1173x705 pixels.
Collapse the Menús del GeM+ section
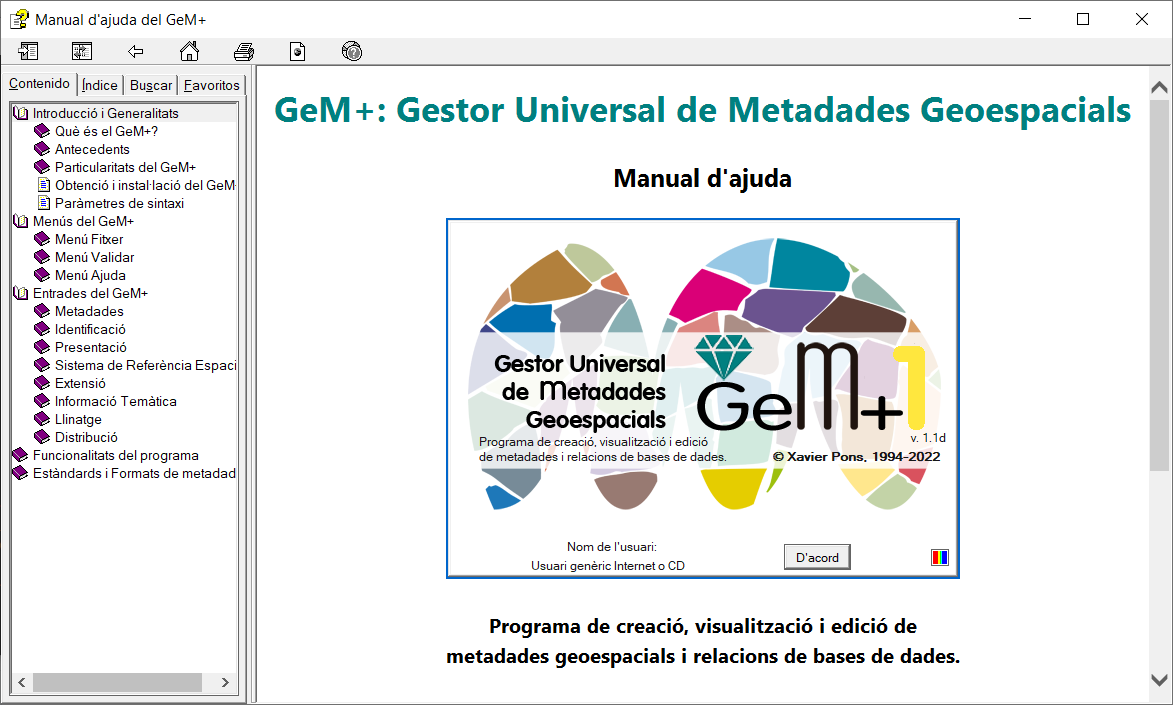[20, 221]
